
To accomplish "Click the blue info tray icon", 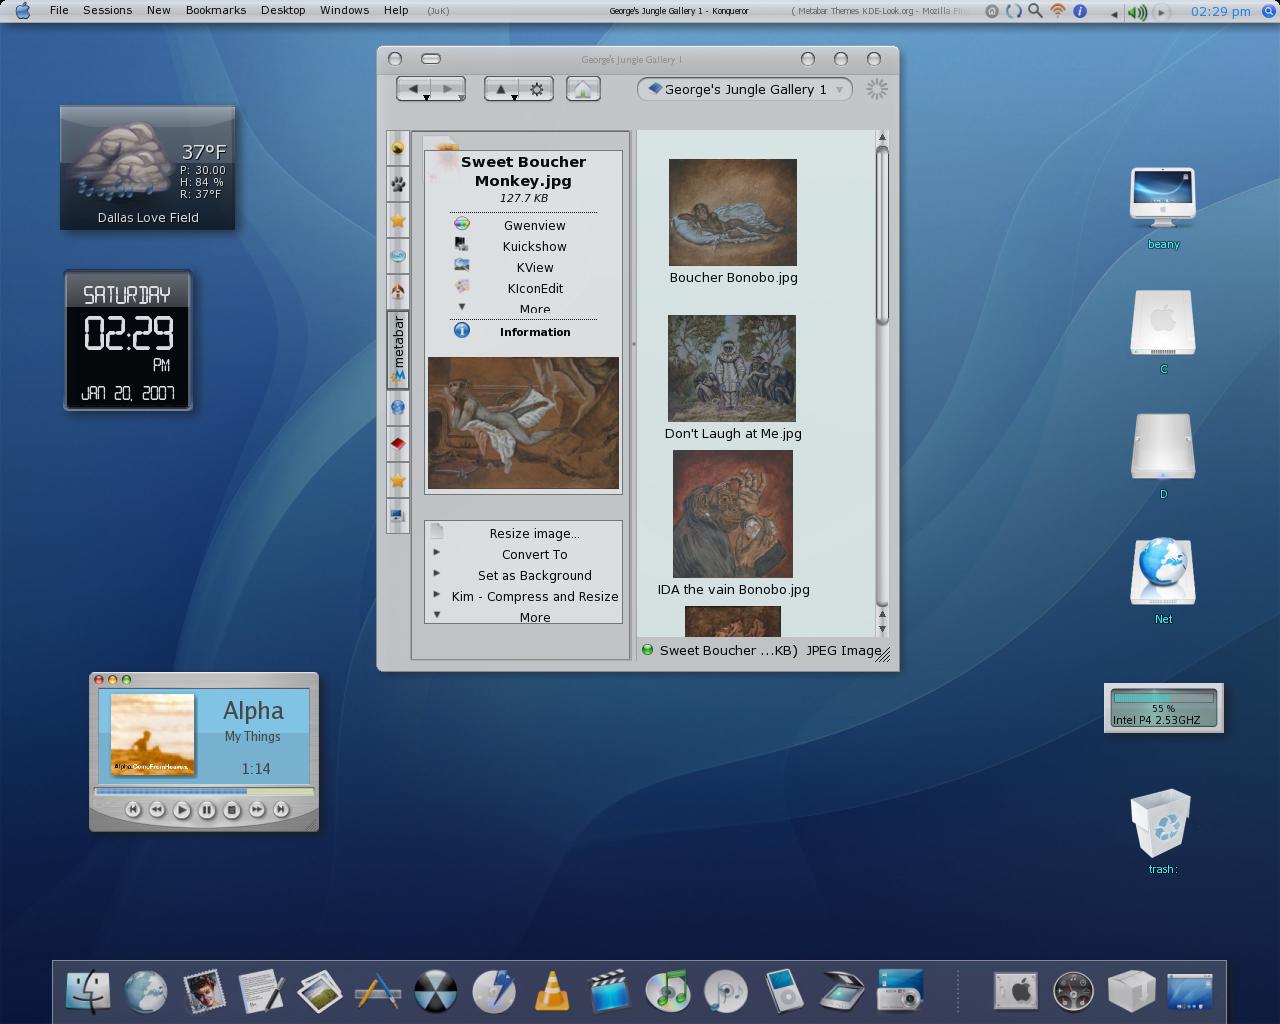I will (1080, 11).
